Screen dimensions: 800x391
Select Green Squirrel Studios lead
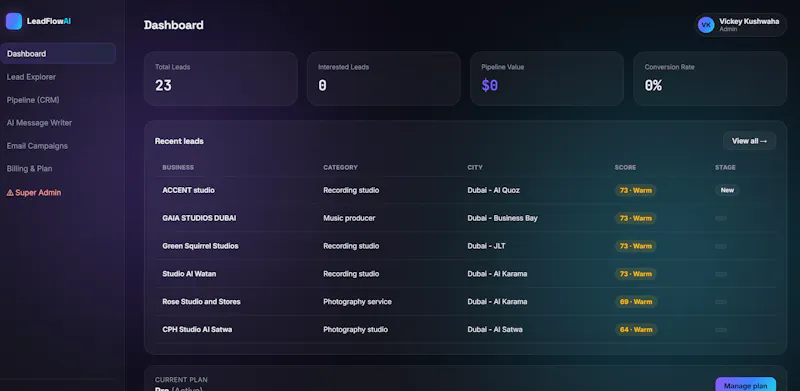[466, 246]
